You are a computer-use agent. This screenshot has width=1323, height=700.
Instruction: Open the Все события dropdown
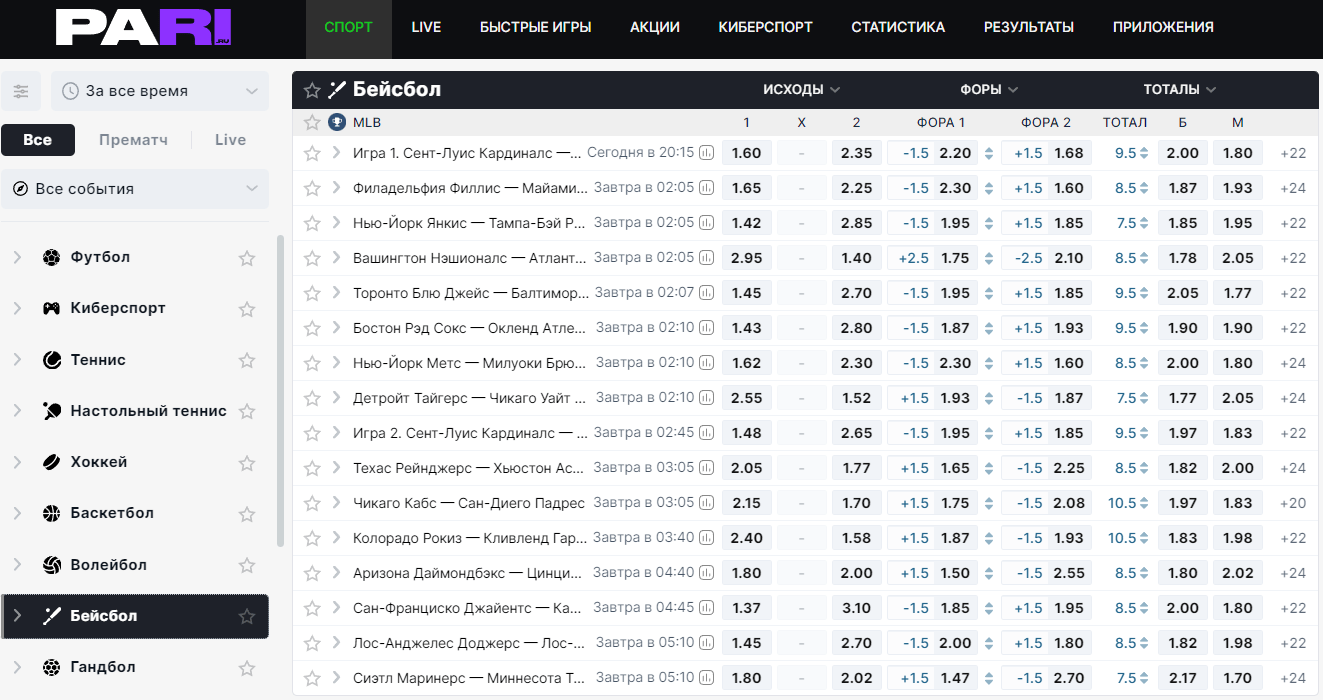(x=135, y=189)
